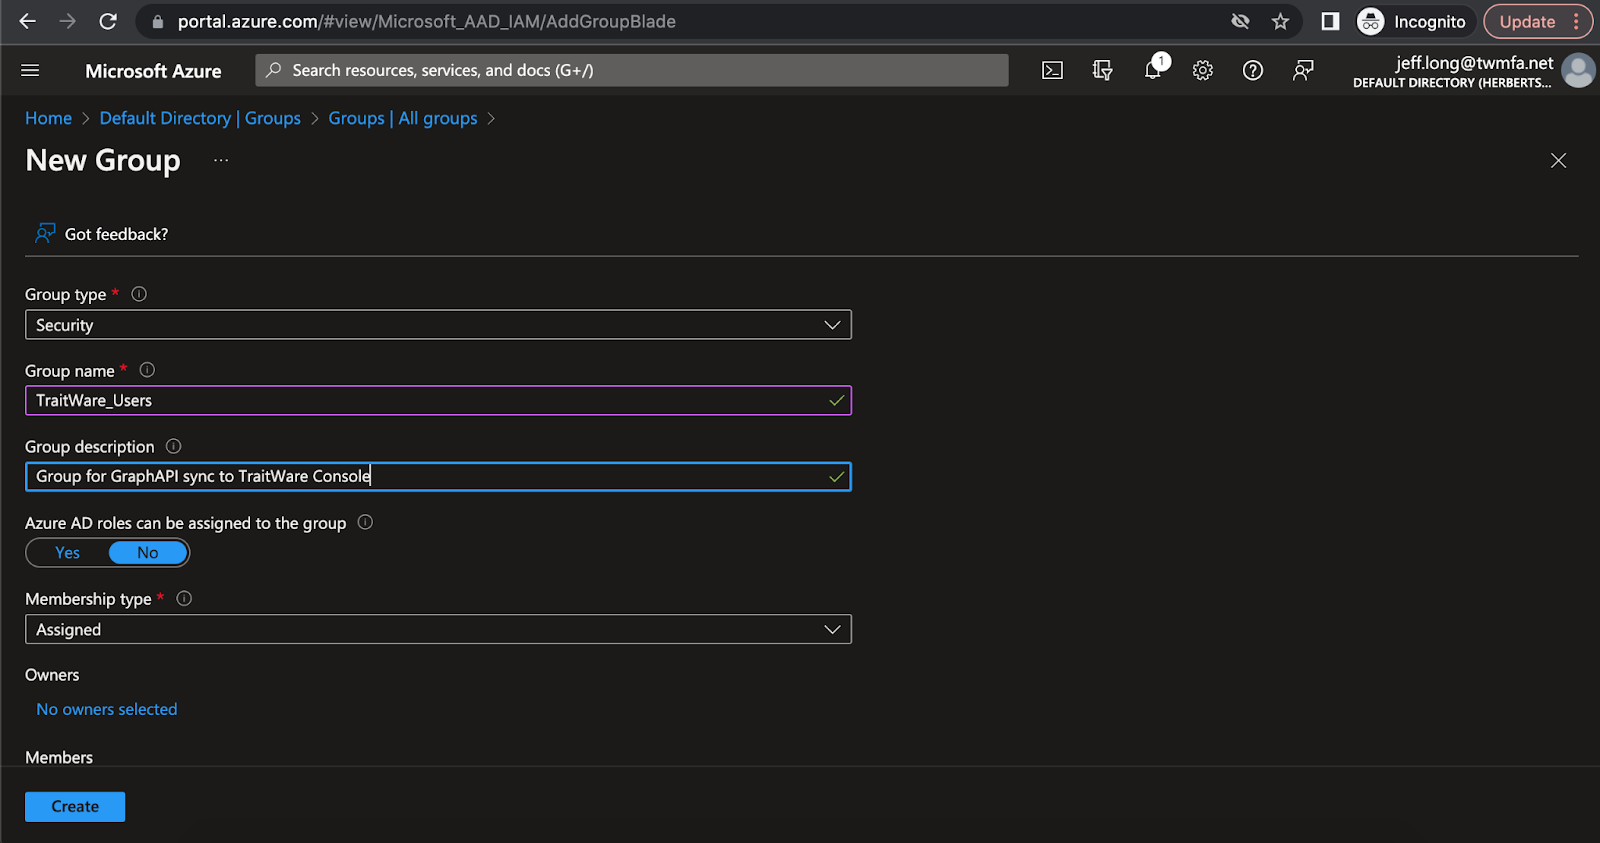Viewport: 1600px width, 843px height.
Task: Focus the Search resources, services, and docs box
Action: click(x=632, y=70)
